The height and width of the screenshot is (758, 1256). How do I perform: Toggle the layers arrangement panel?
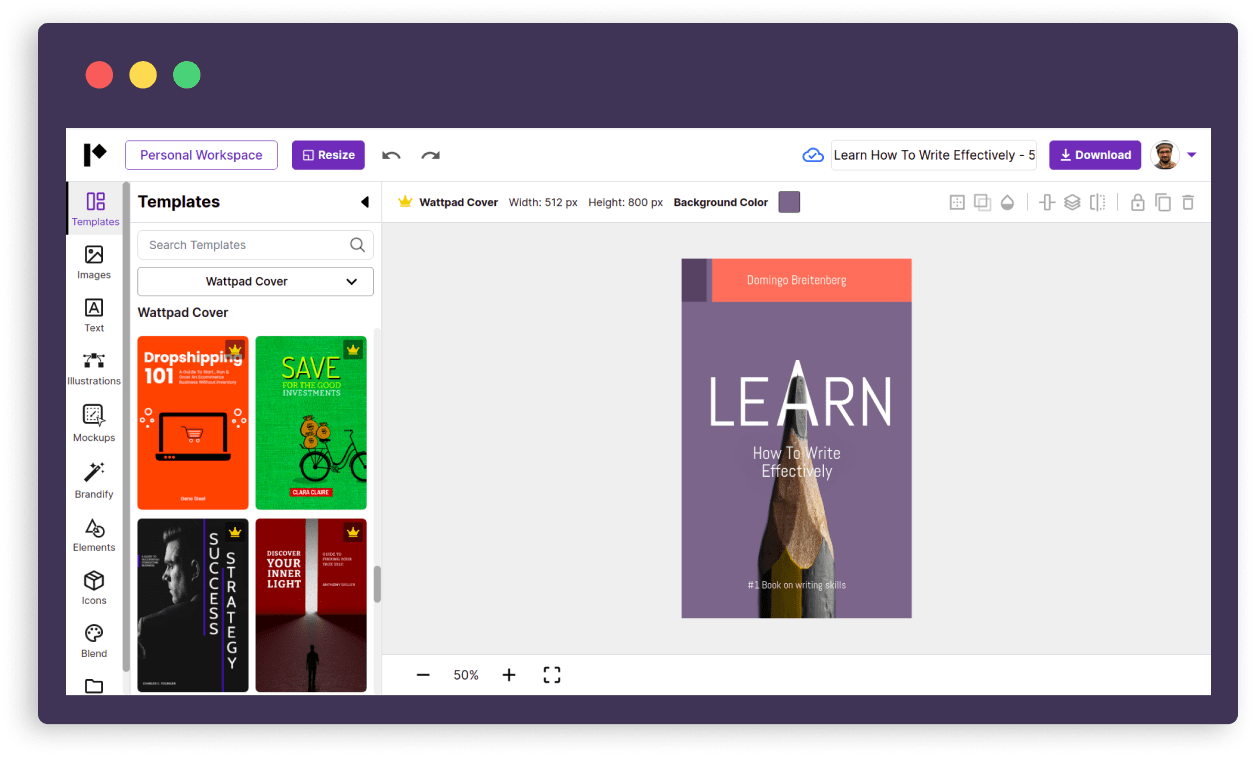coord(1073,202)
